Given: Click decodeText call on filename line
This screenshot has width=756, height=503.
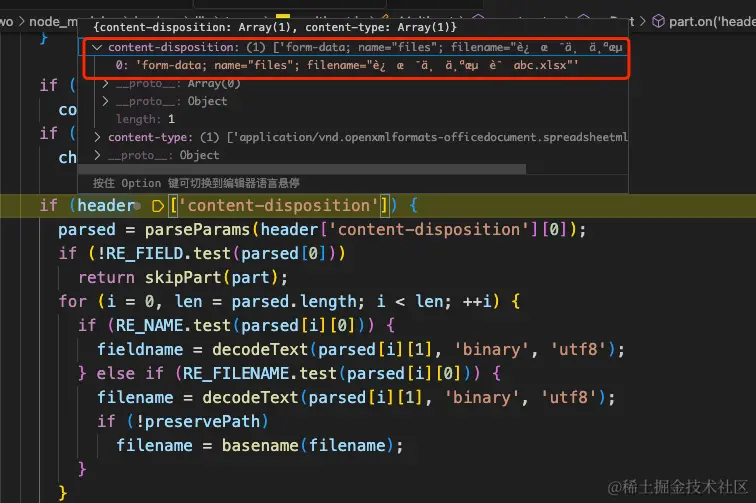Looking at the screenshot, I should 250,398.
